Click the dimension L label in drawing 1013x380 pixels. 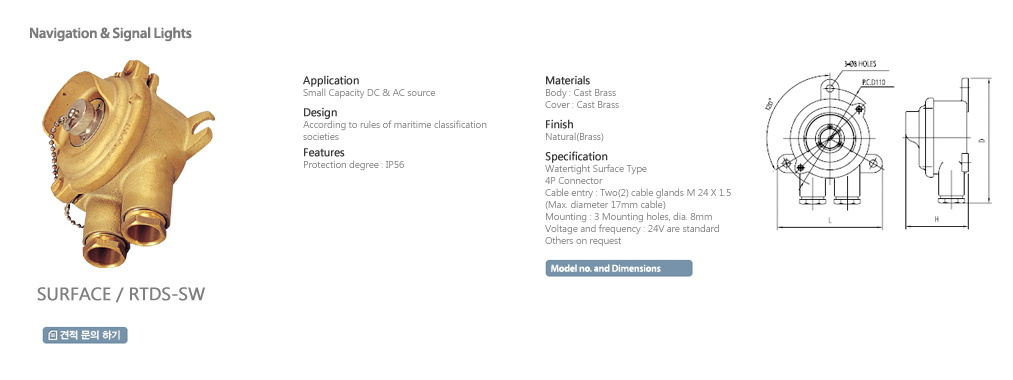(x=830, y=220)
